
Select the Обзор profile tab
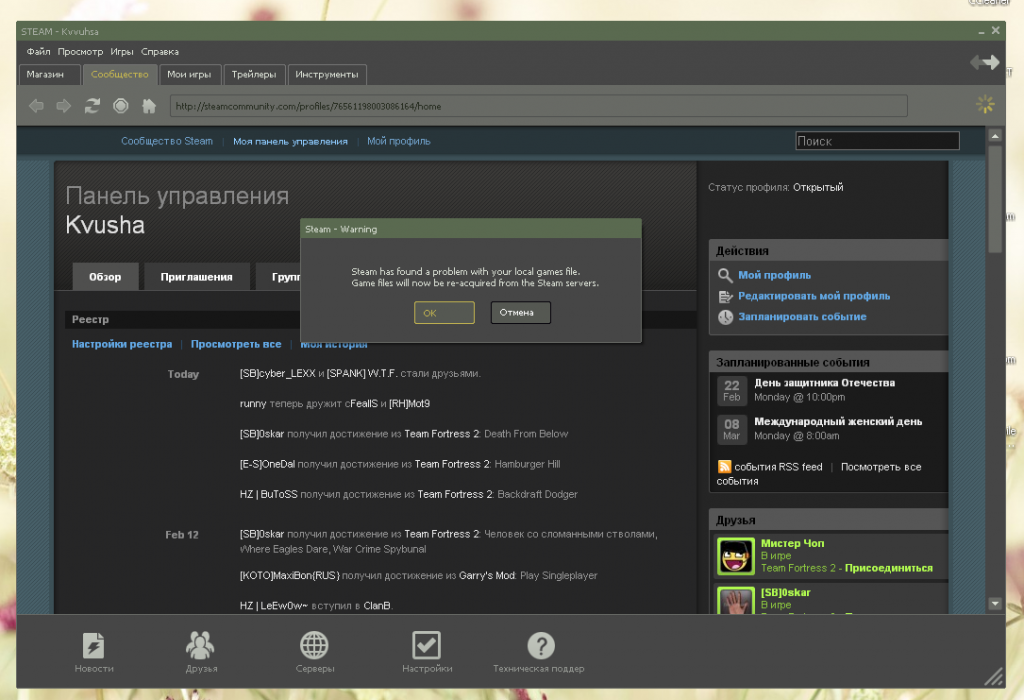(105, 277)
